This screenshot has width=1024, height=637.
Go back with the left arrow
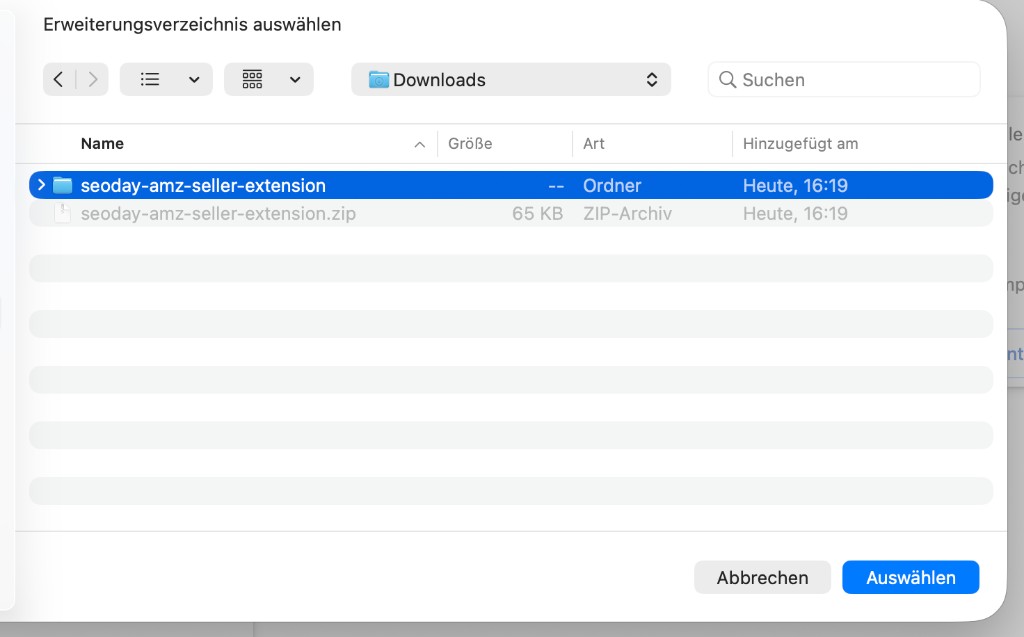59,80
